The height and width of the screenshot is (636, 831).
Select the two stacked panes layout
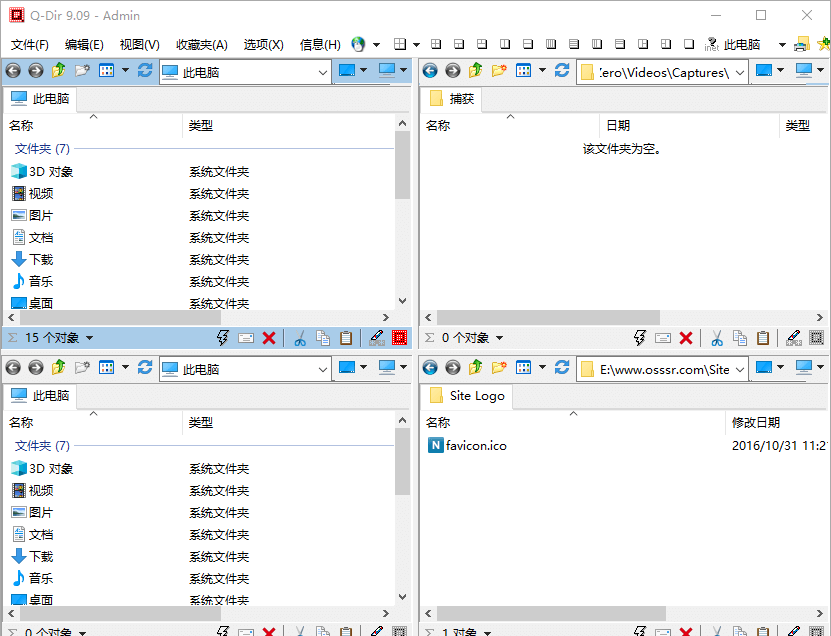(x=528, y=44)
